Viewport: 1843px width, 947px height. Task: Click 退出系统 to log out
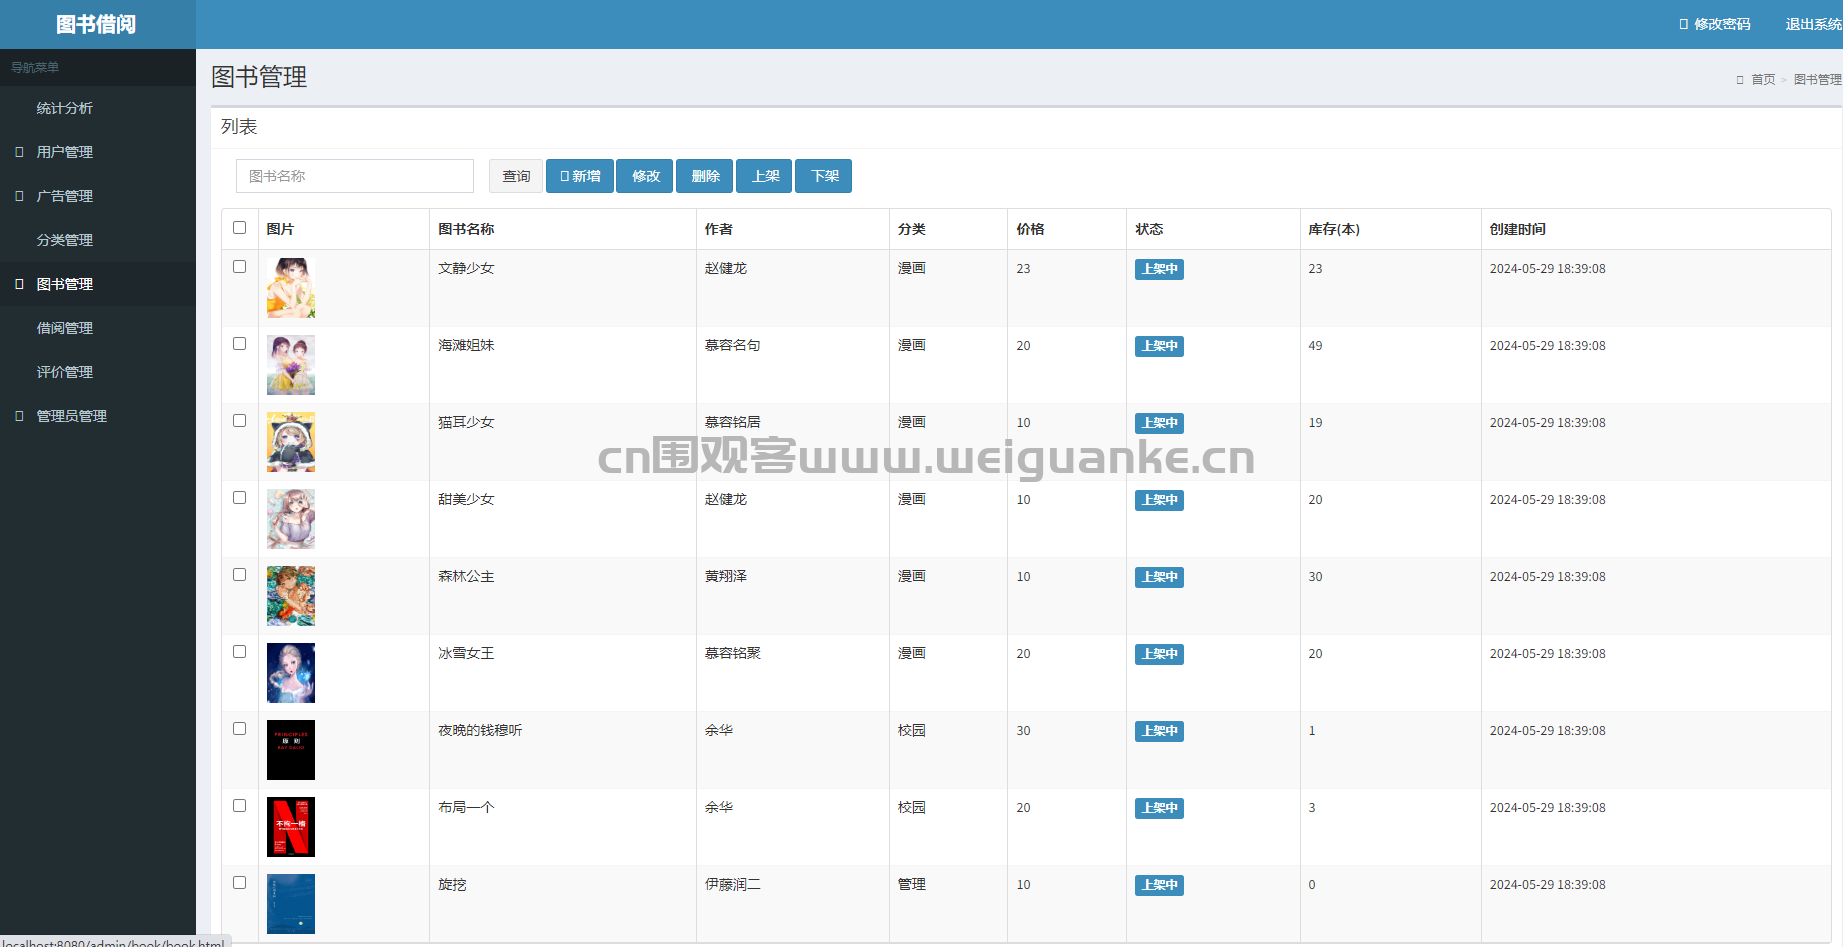click(x=1812, y=24)
